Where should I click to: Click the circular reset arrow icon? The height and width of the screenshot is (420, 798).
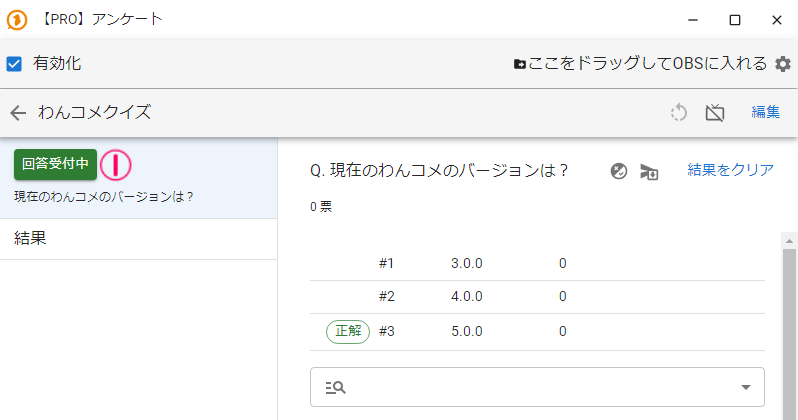tap(679, 113)
